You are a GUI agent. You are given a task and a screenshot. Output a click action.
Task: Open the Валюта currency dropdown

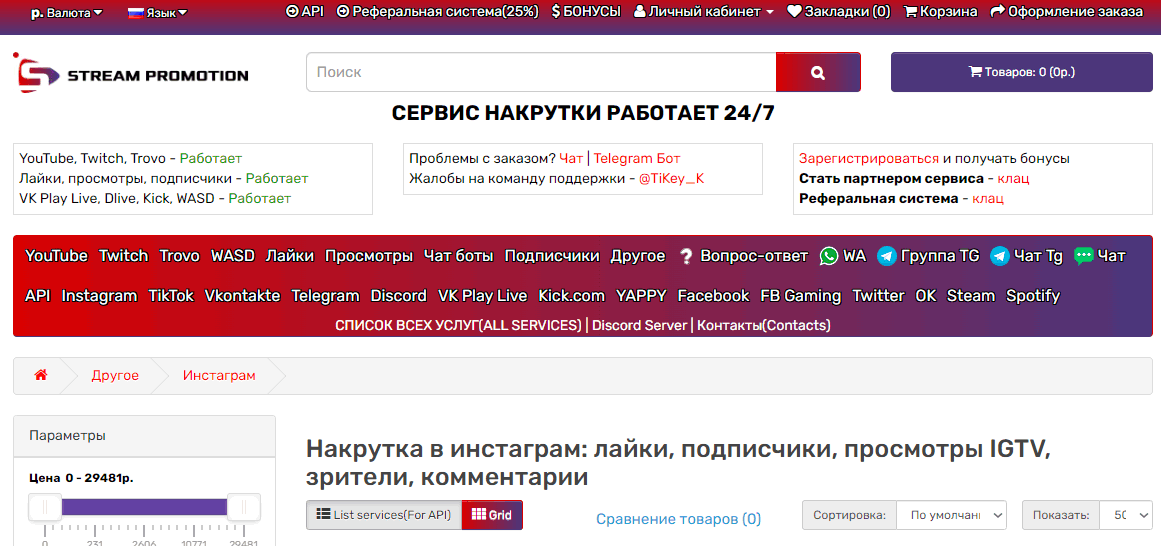click(67, 13)
